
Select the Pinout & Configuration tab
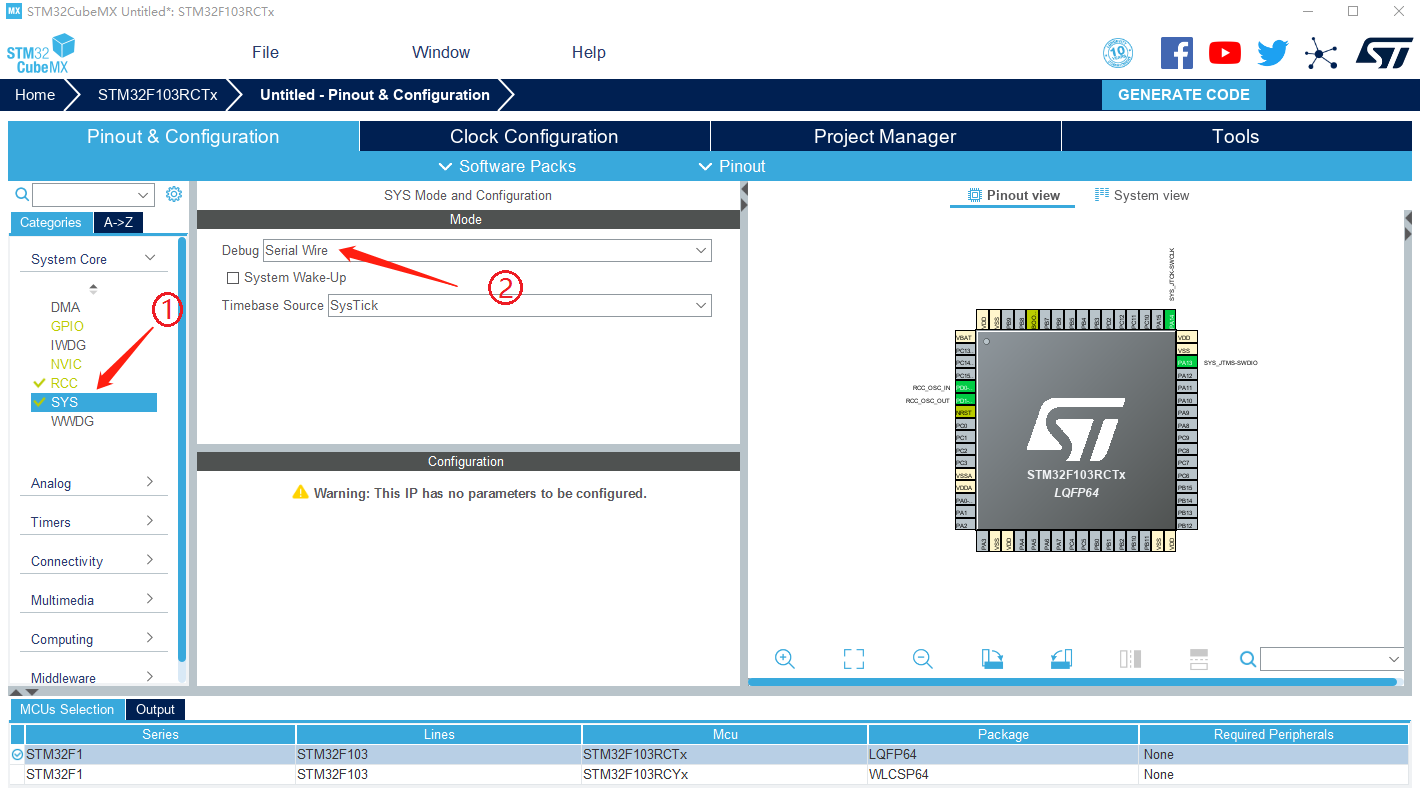183,137
